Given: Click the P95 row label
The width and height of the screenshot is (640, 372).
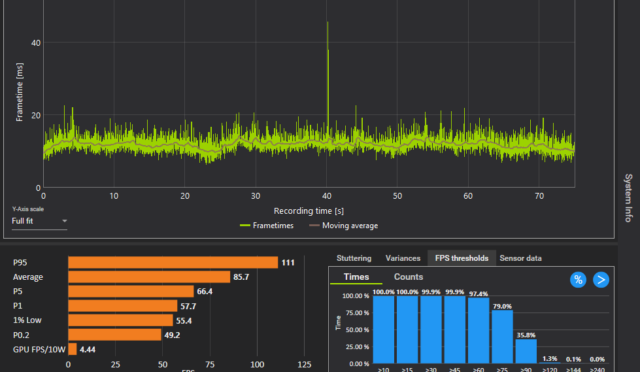Looking at the screenshot, I should (20, 263).
